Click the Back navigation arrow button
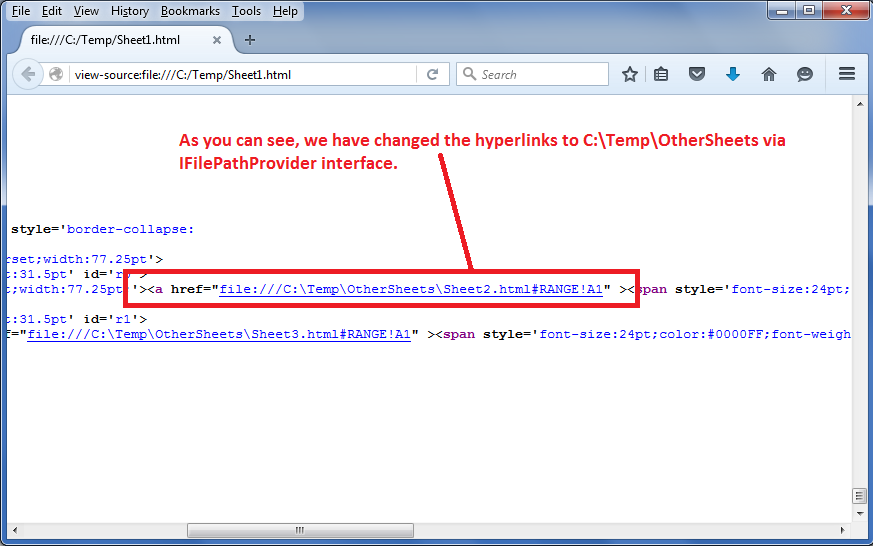This screenshot has width=873, height=546. (28, 74)
